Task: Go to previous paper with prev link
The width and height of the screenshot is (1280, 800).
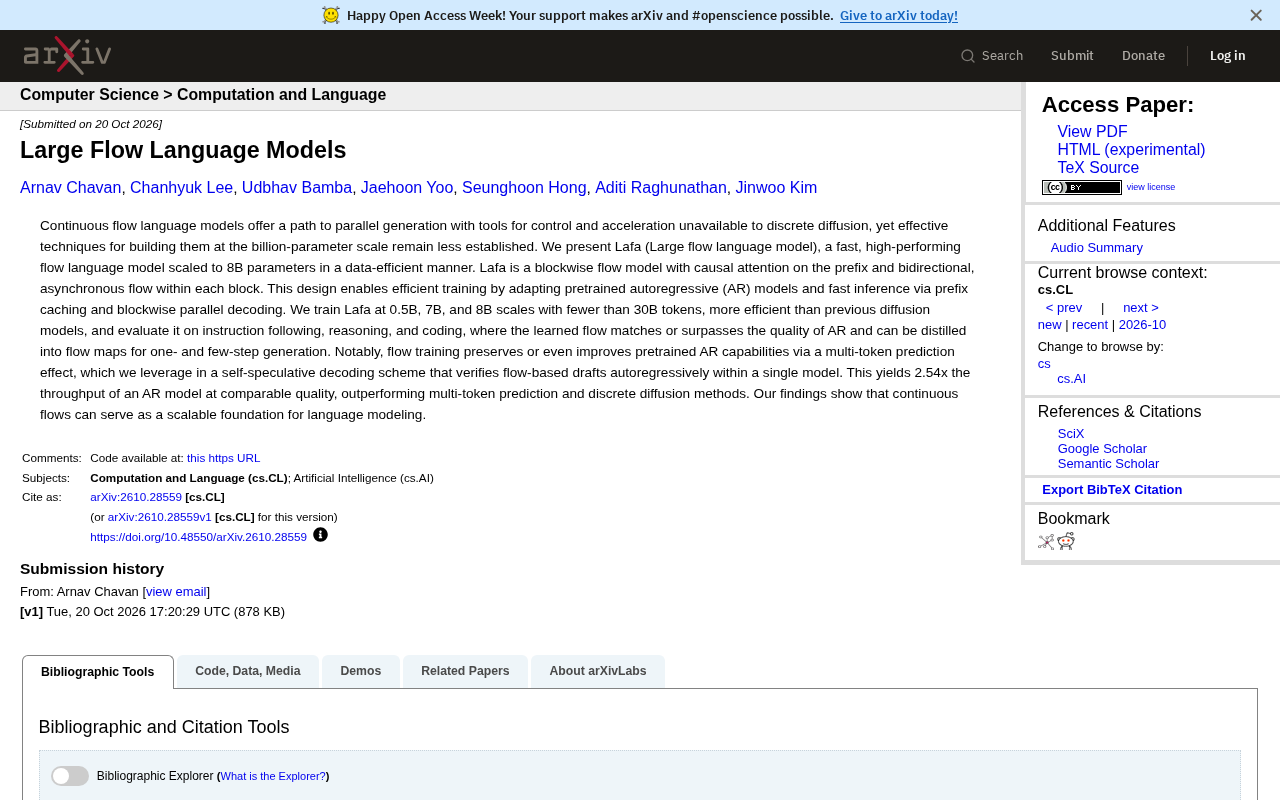Action: pos(1064,308)
